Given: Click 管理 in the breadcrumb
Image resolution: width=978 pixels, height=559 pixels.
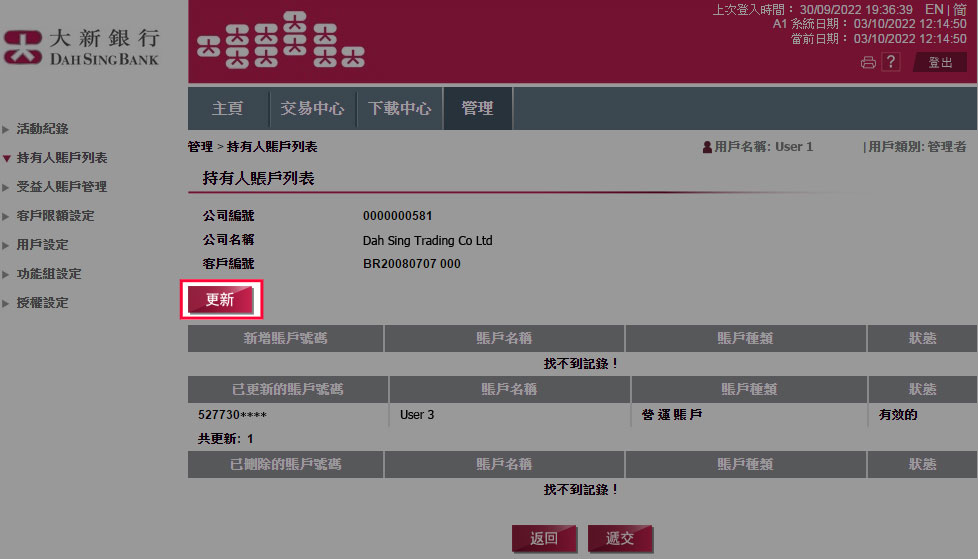Looking at the screenshot, I should tap(200, 147).
